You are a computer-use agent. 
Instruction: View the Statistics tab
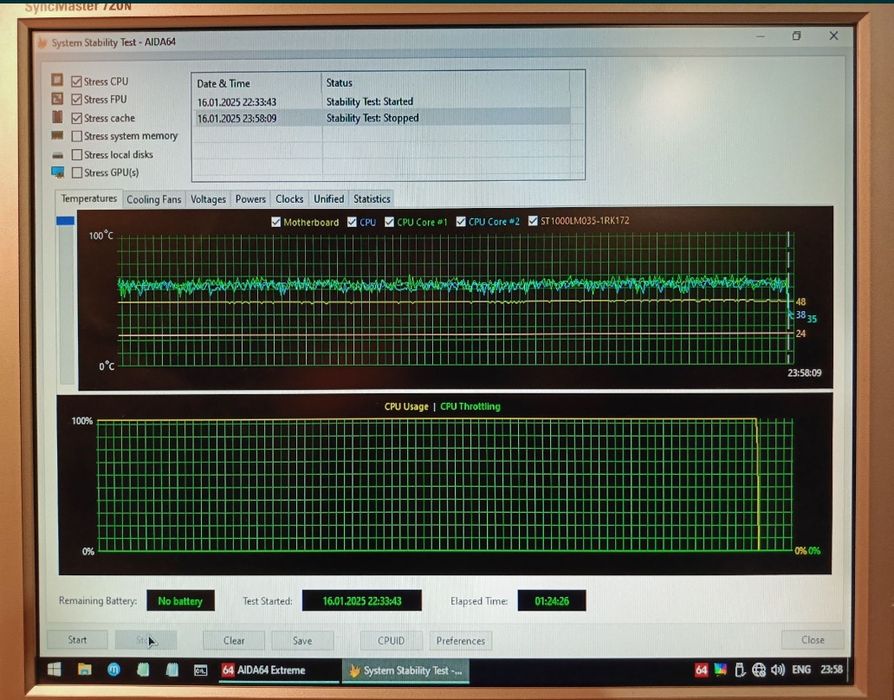pos(372,199)
